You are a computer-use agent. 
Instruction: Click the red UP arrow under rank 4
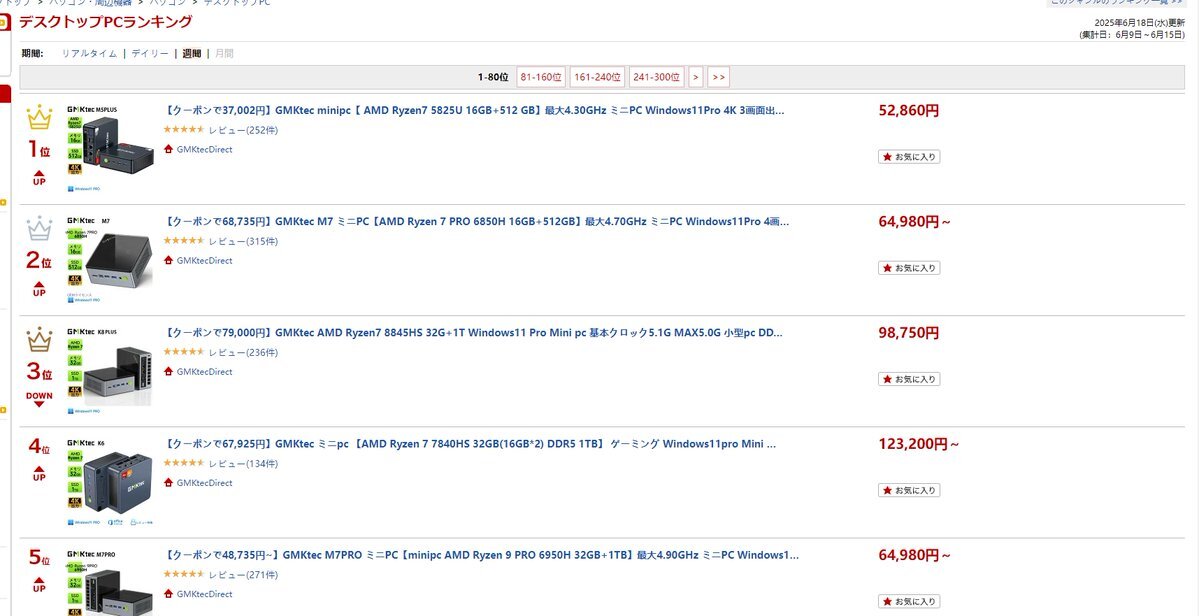coord(39,474)
